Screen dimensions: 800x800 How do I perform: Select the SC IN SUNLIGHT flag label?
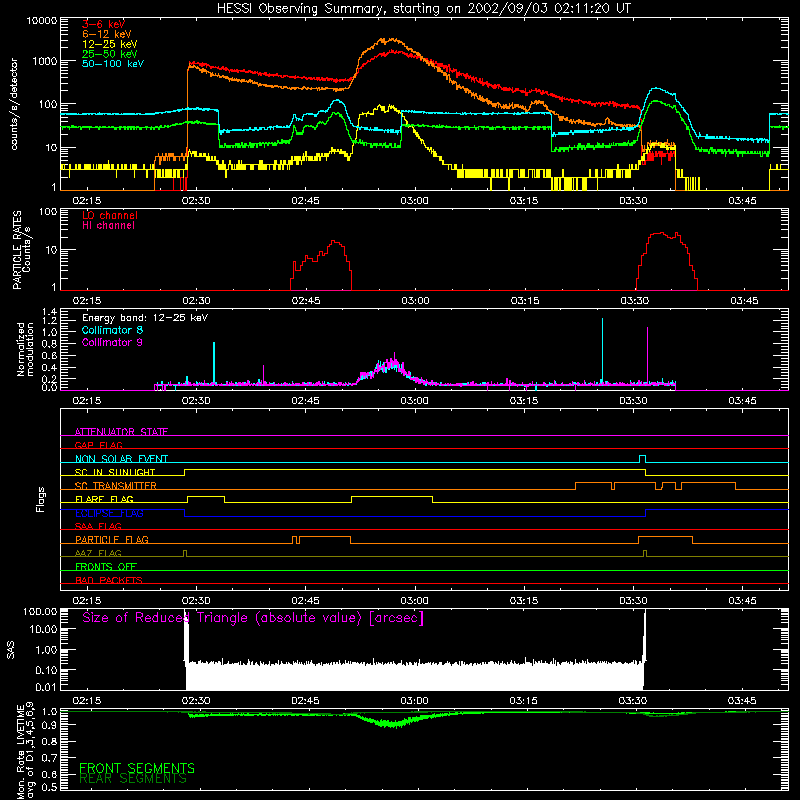[115, 472]
